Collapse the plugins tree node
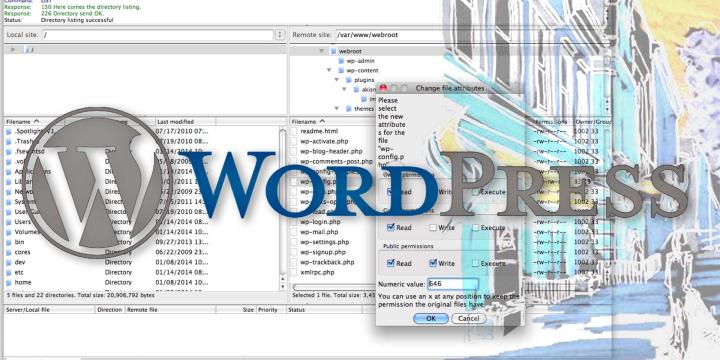Image resolution: width=720 pixels, height=360 pixels. pos(337,80)
